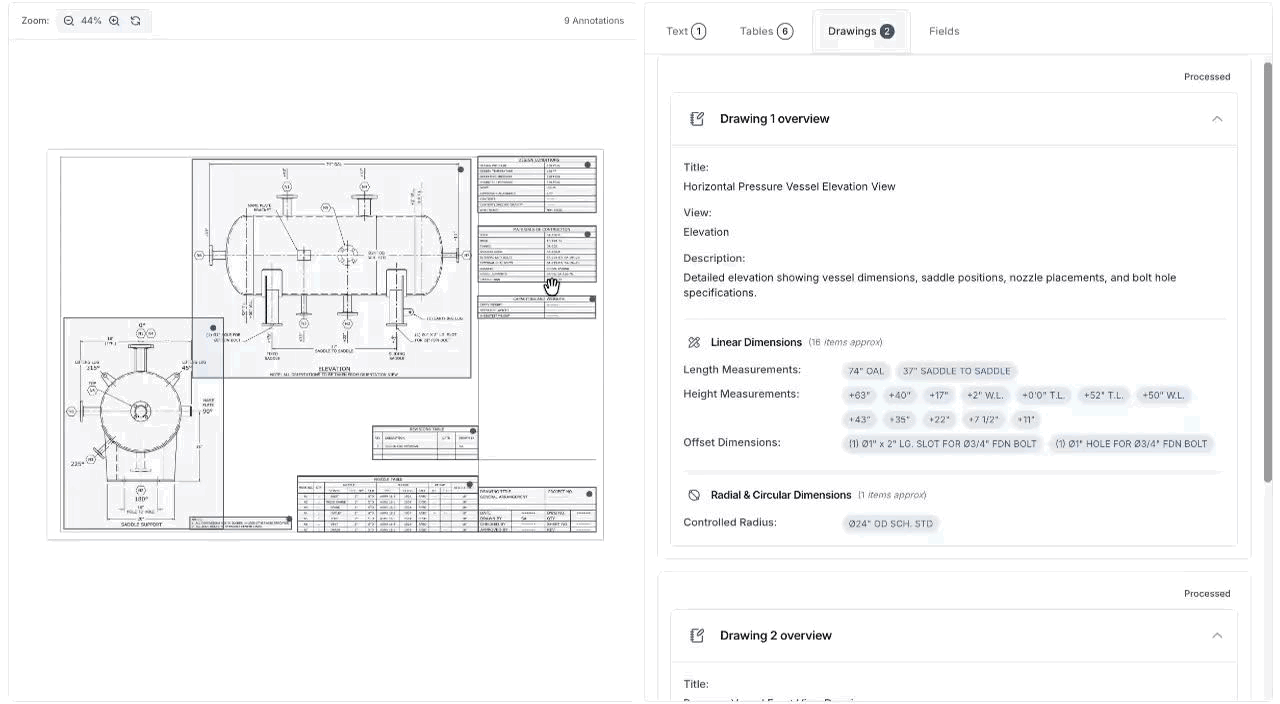Click the Ø24" OD SCH. STD chip

point(891,524)
